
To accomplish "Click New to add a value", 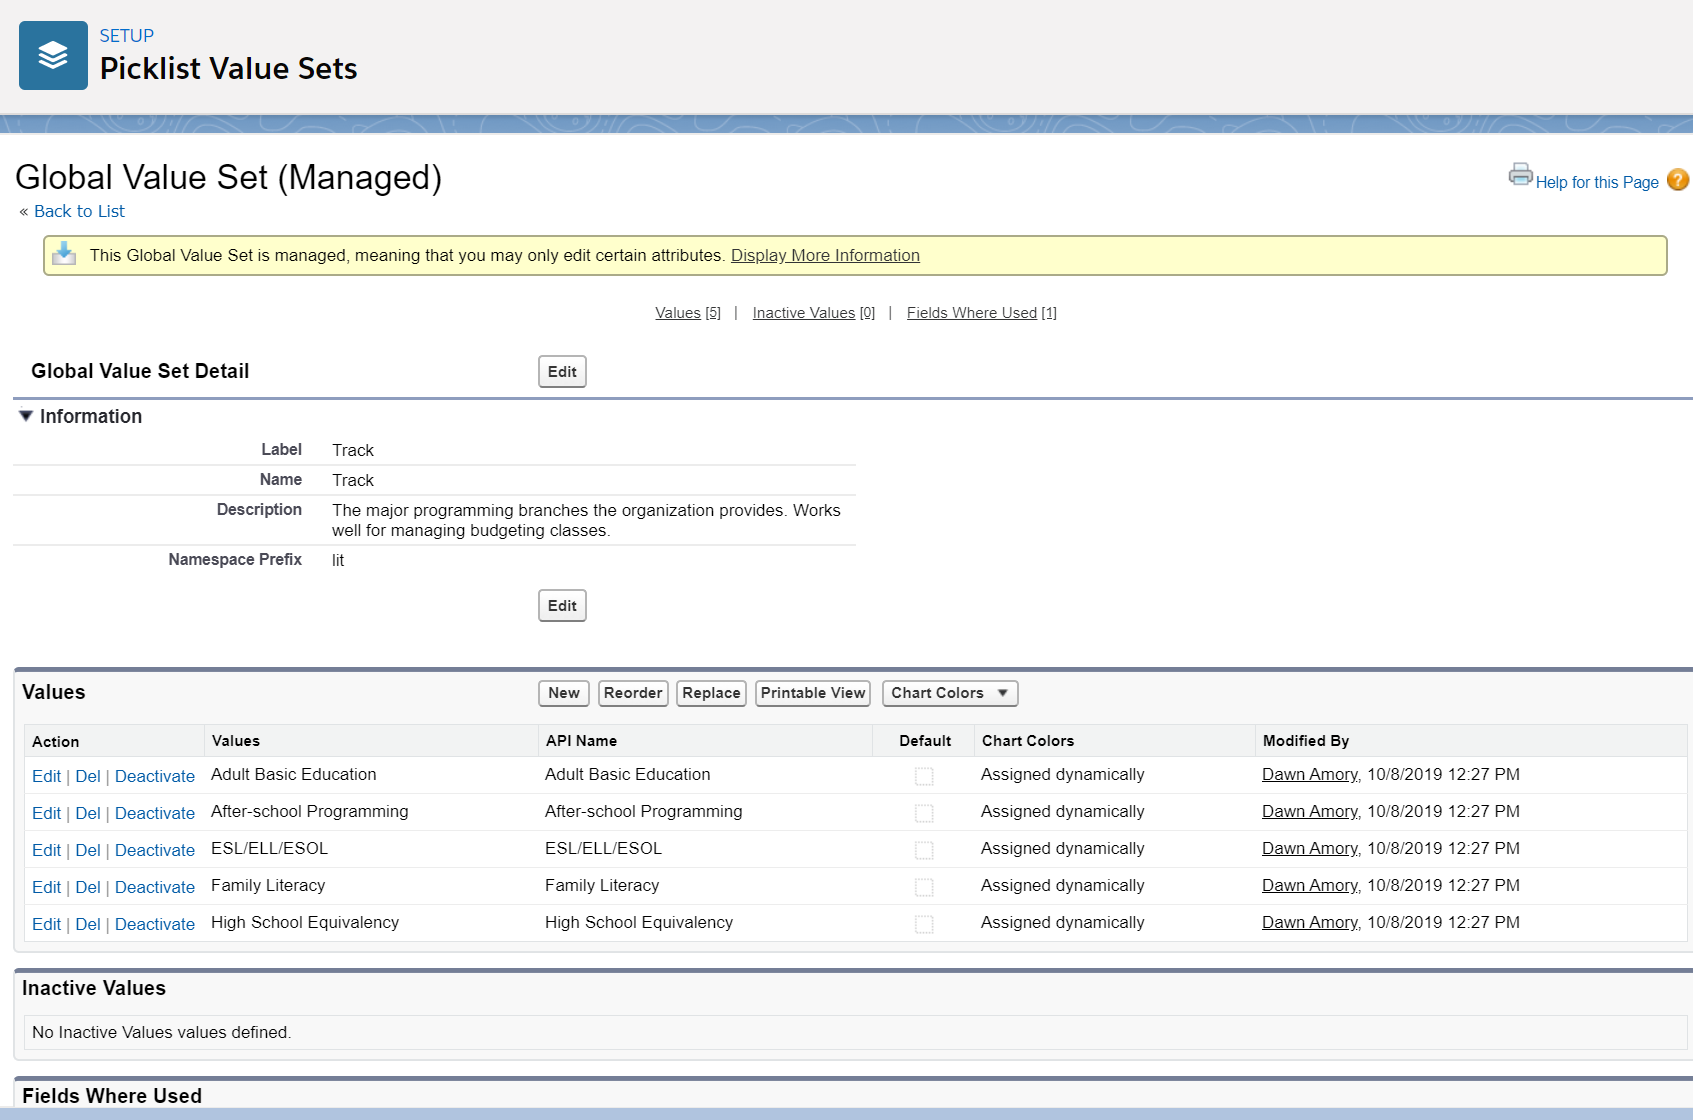I will pos(563,693).
